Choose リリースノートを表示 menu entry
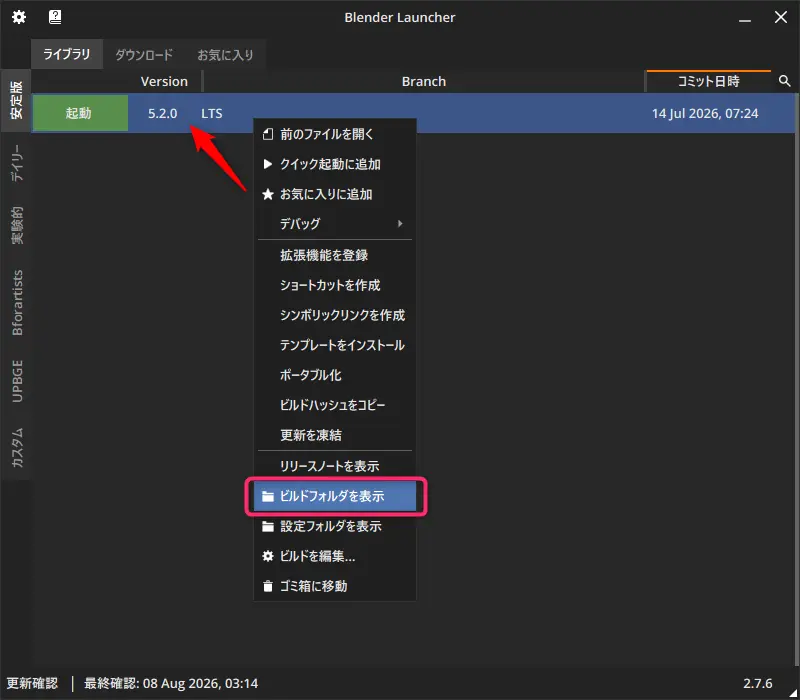The image size is (800, 700). pos(335,466)
